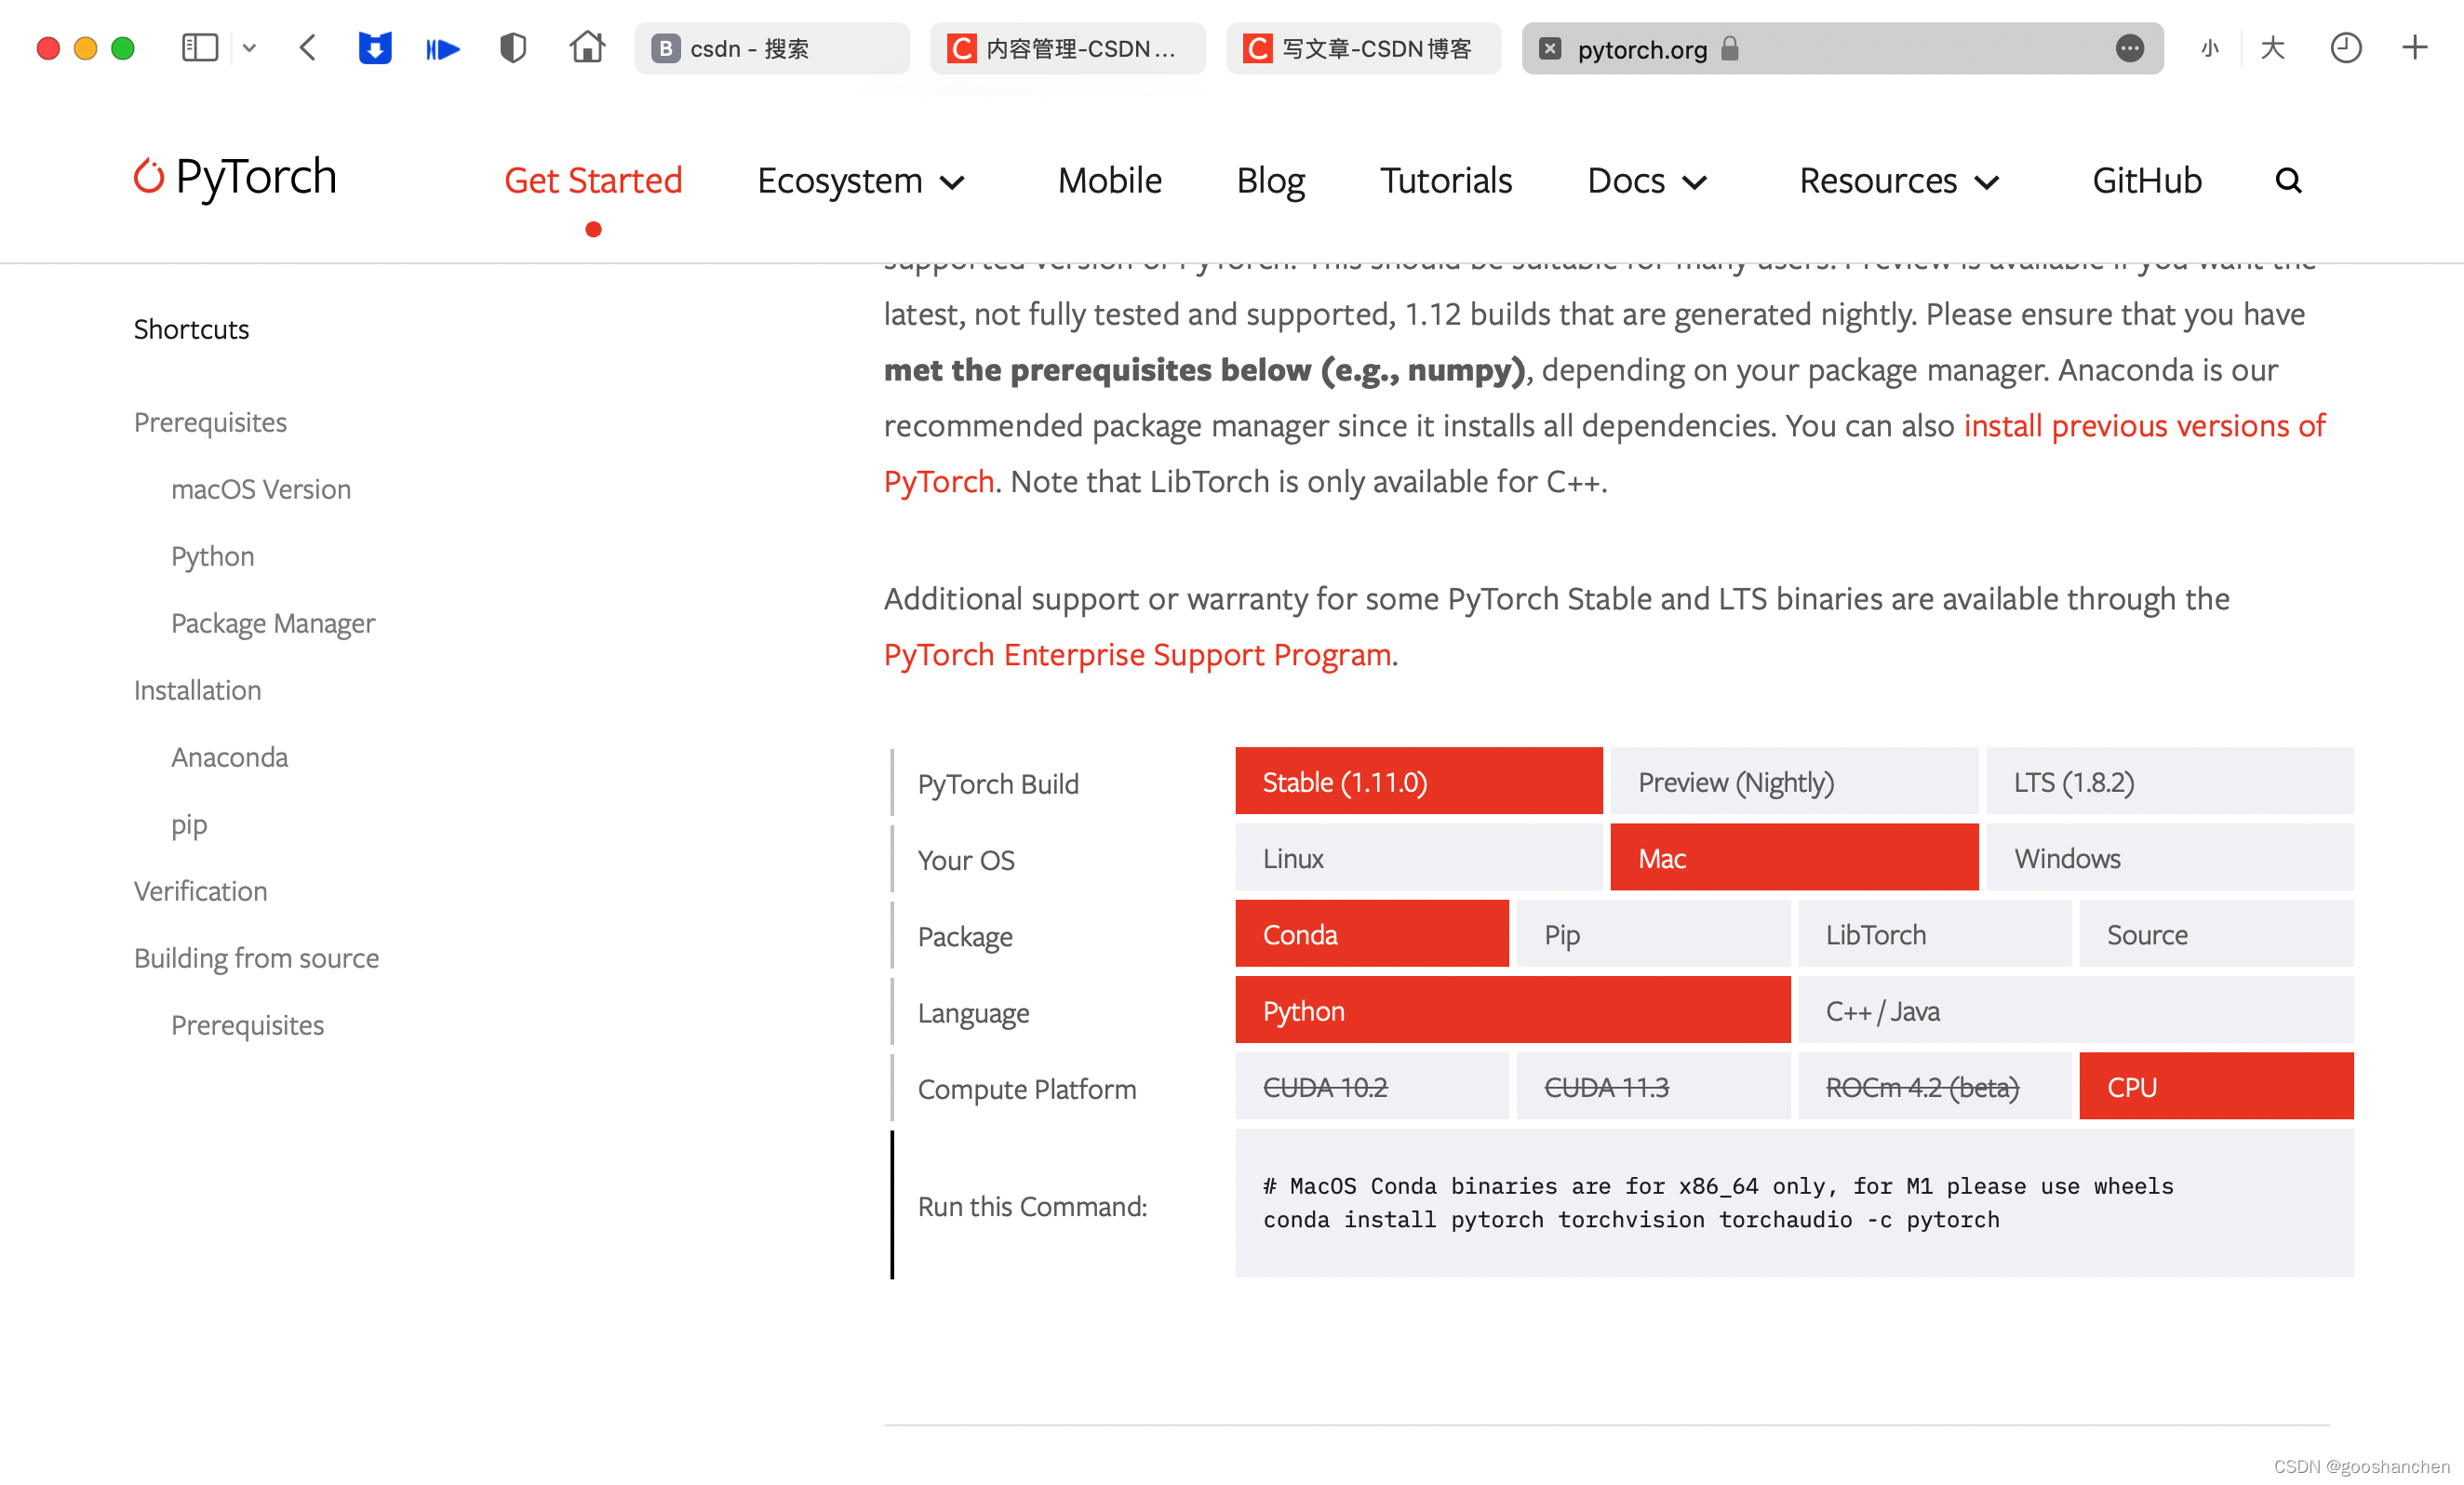
Task: Select Mac as your OS
Action: (1793, 857)
